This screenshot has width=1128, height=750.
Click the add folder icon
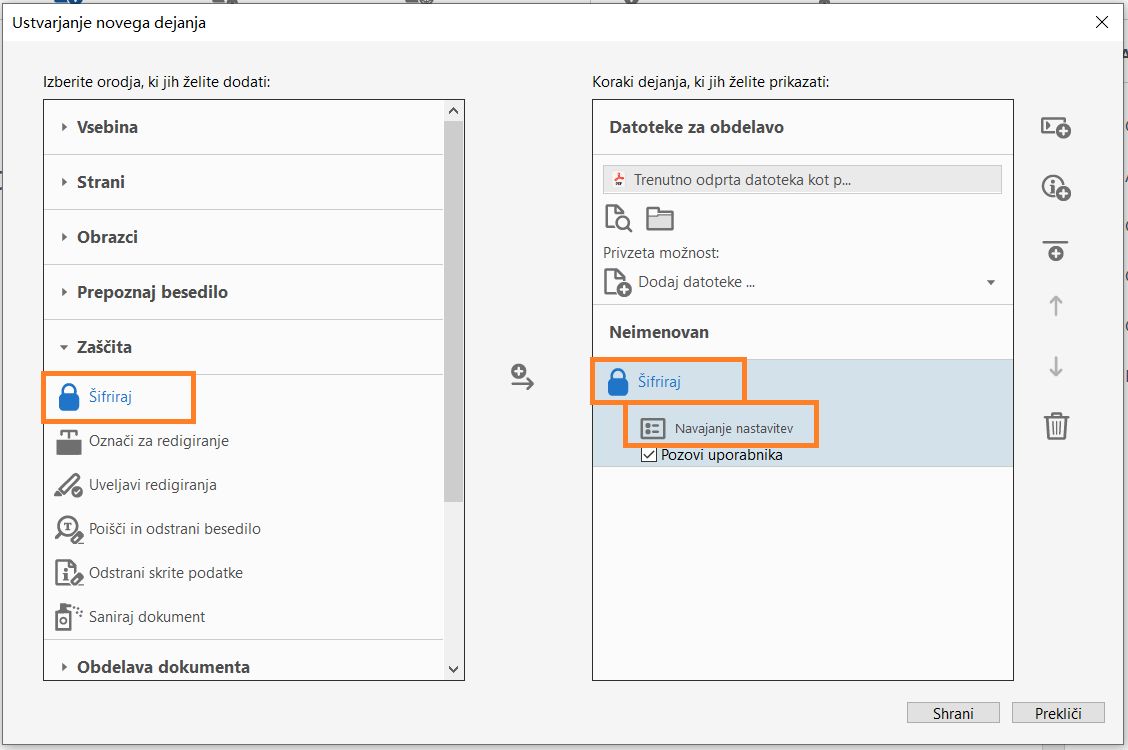[x=660, y=218]
